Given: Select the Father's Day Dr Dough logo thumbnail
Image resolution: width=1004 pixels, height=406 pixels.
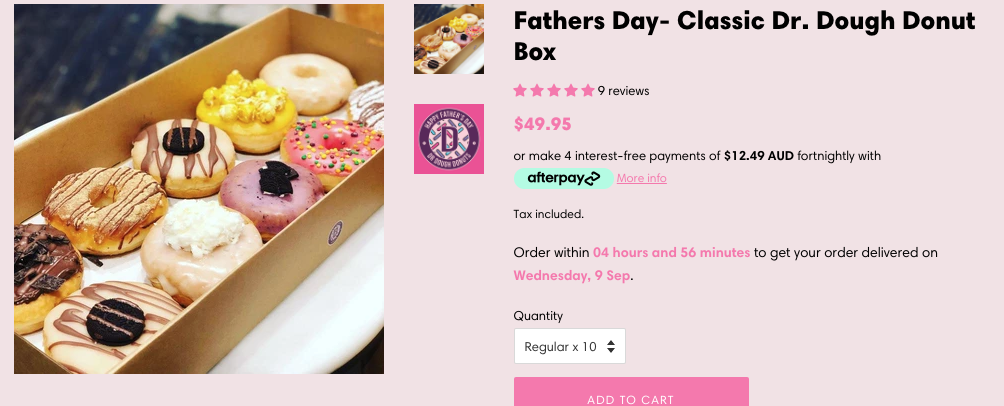Looking at the screenshot, I should (x=449, y=139).
